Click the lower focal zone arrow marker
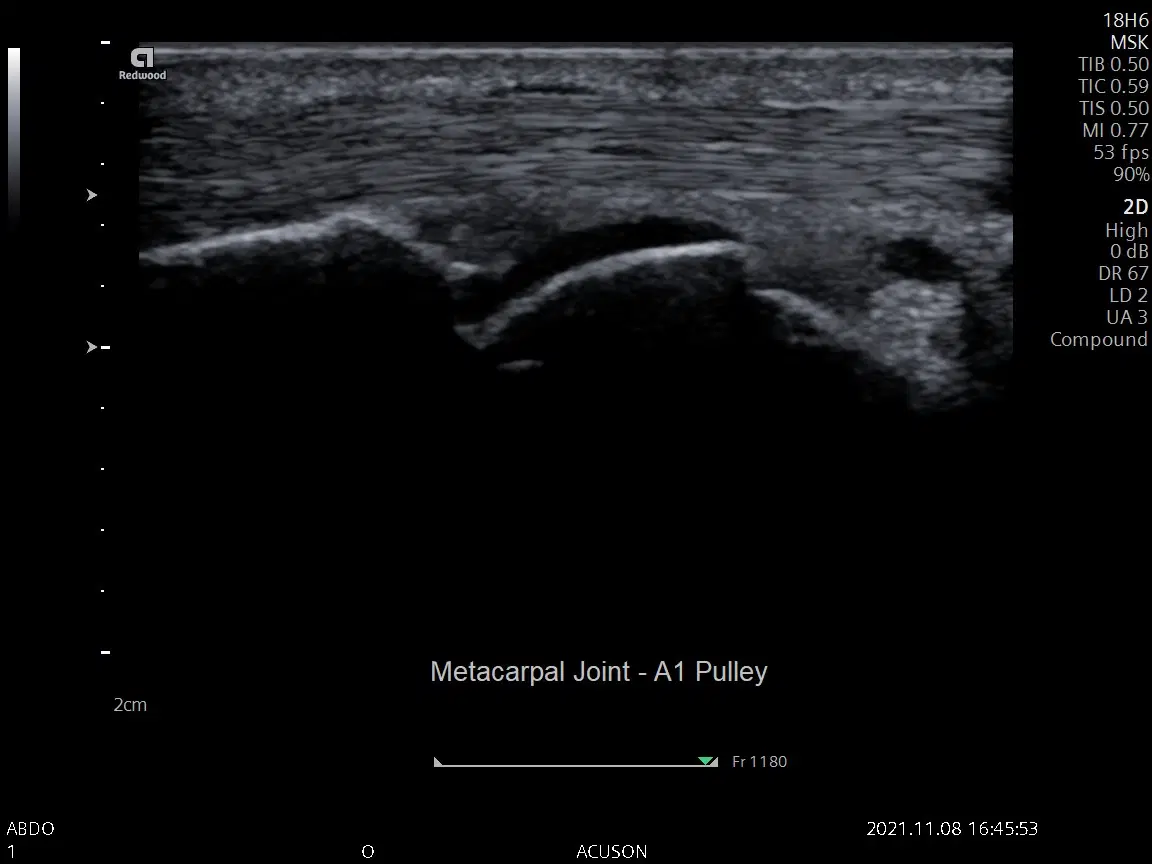This screenshot has height=864, width=1152. [x=92, y=347]
